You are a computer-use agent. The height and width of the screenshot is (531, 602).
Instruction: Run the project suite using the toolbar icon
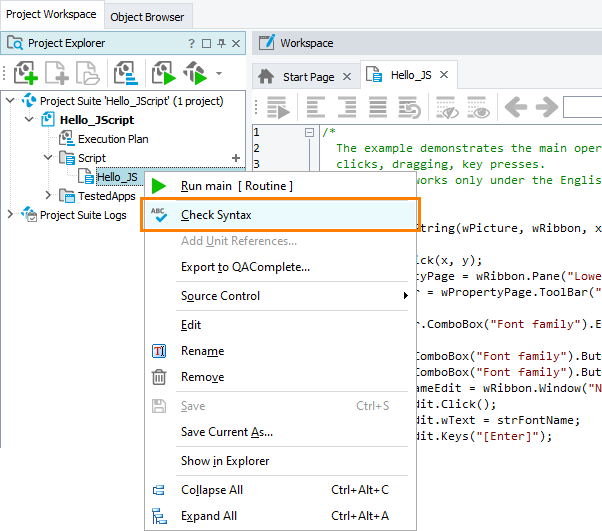tap(196, 74)
